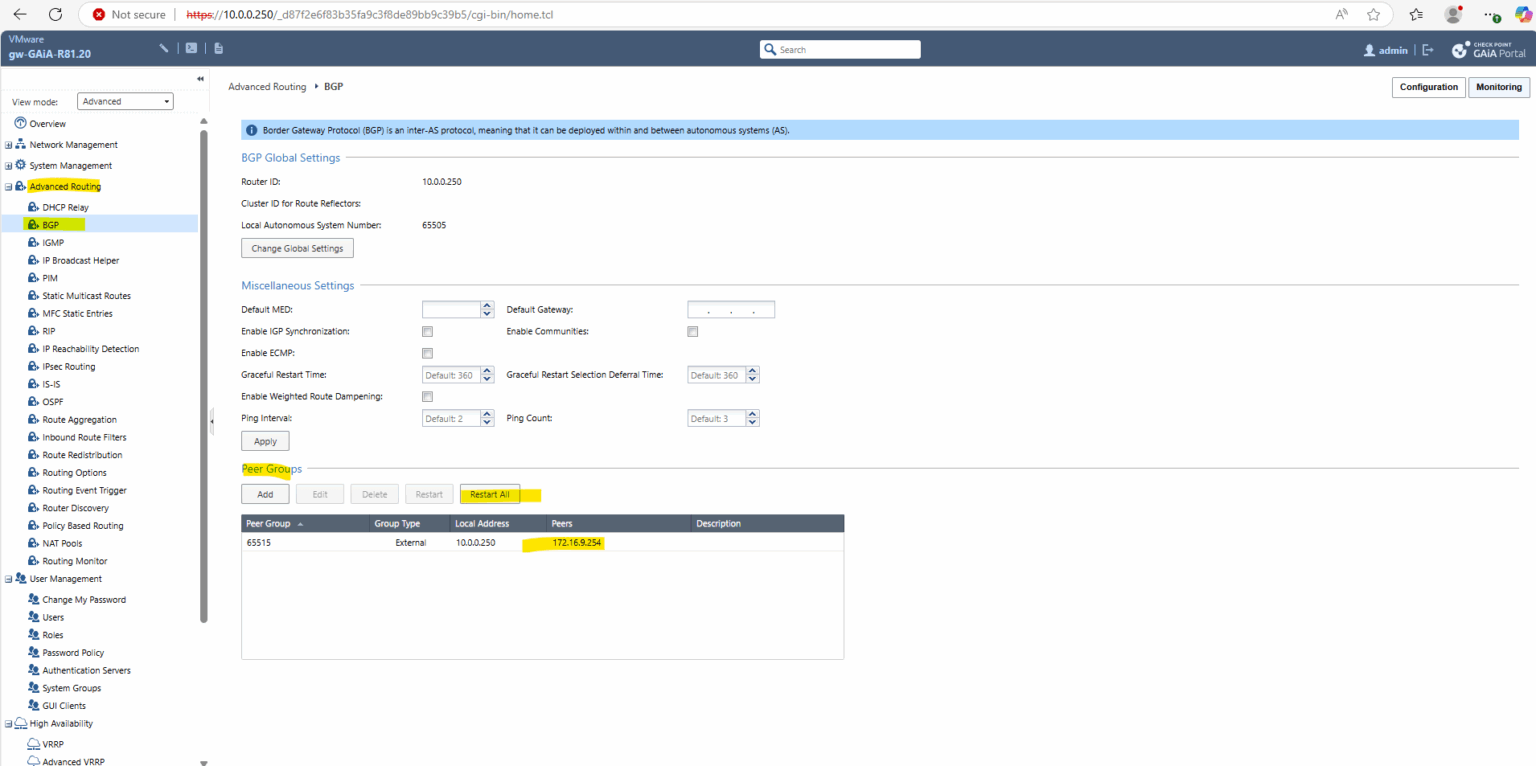Click the admin logout icon

(x=1428, y=50)
